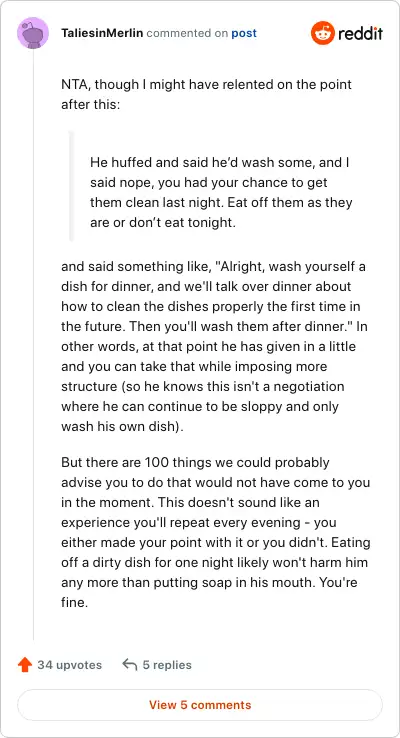Viewport: 400px width, 738px height.
Task: Click the paragraph starting "But there are 100"
Action: 216,532
